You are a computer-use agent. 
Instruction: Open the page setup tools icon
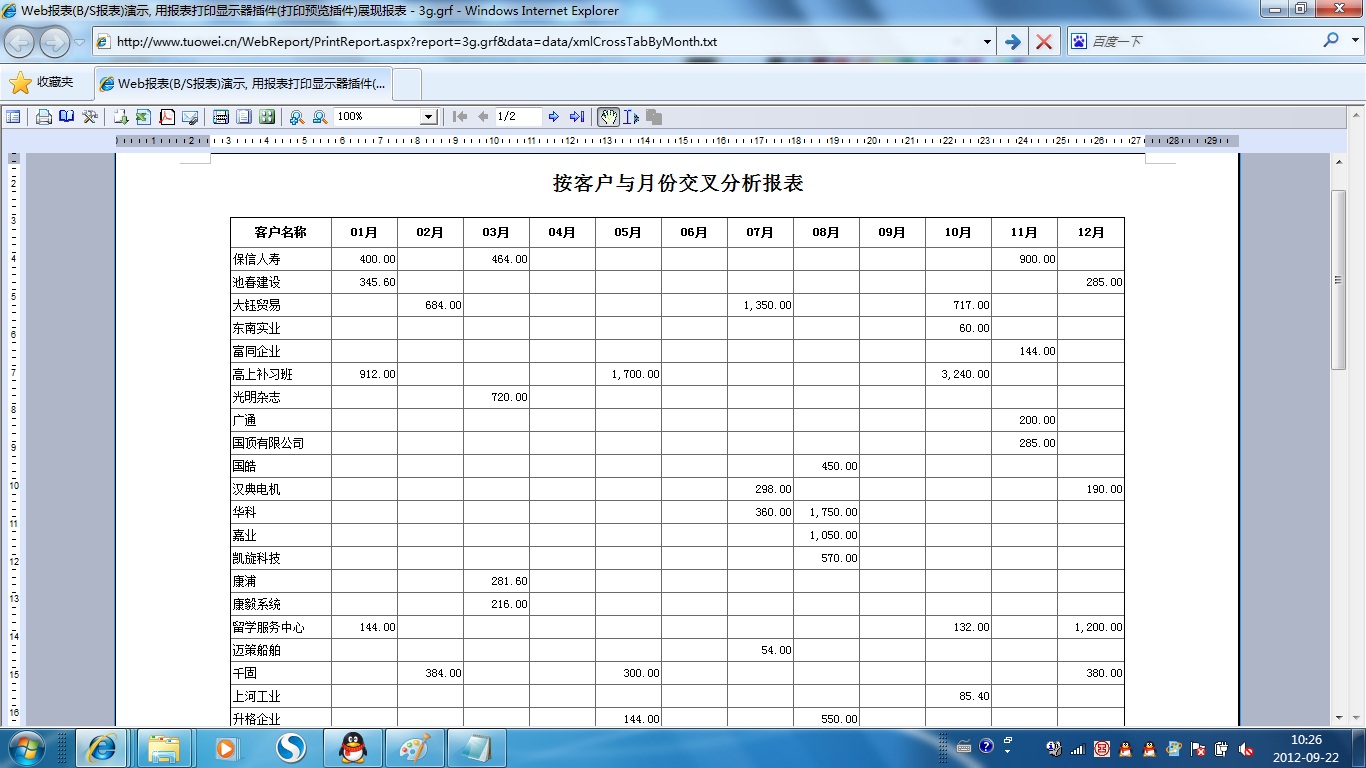click(90, 117)
